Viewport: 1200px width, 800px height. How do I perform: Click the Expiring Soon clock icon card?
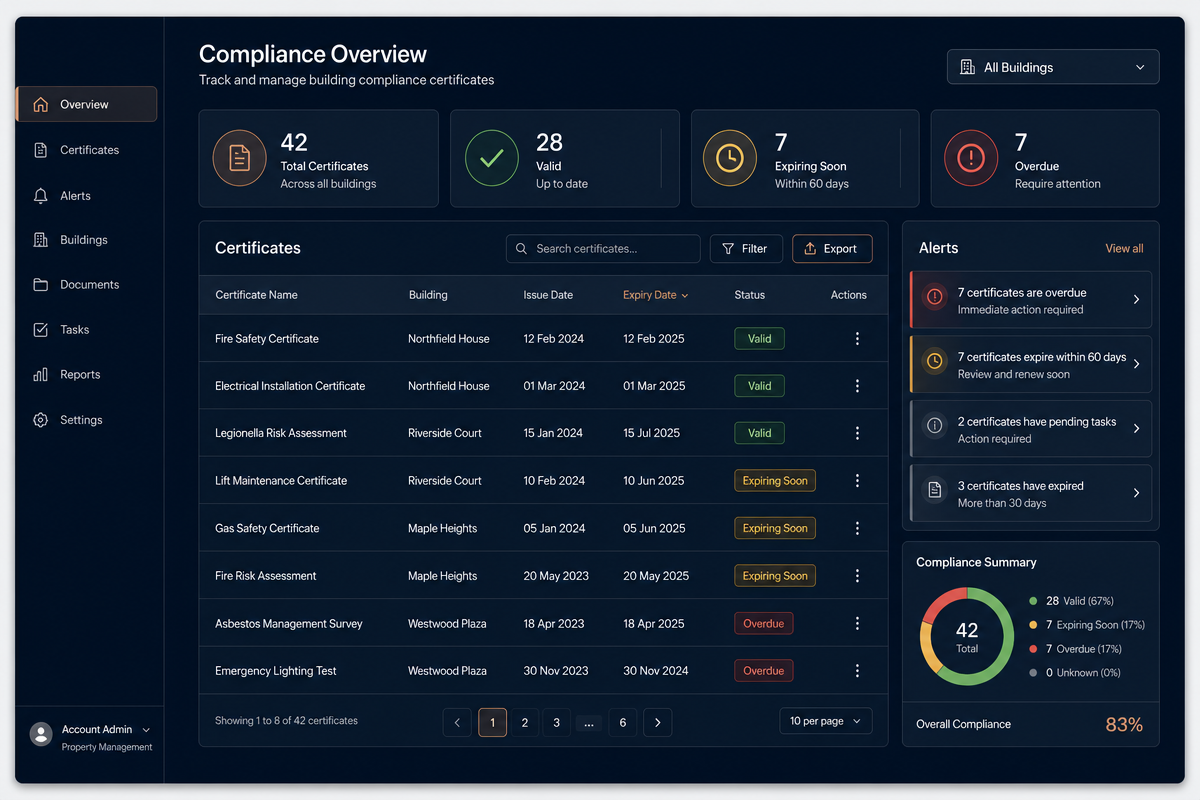click(729, 158)
